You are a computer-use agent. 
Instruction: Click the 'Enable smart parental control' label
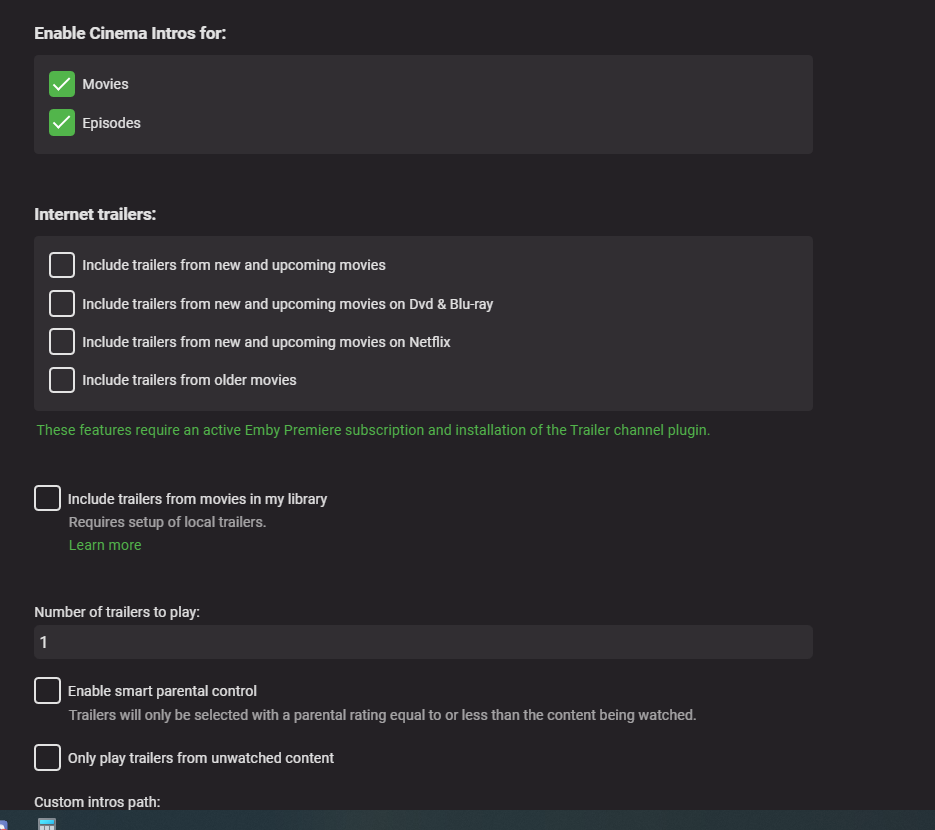162,691
